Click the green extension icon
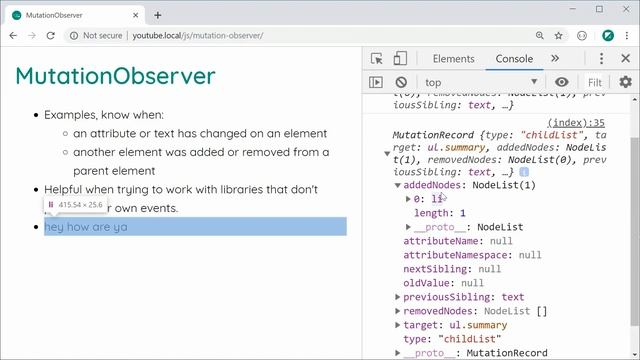This screenshot has width=640, height=360. 608,36
